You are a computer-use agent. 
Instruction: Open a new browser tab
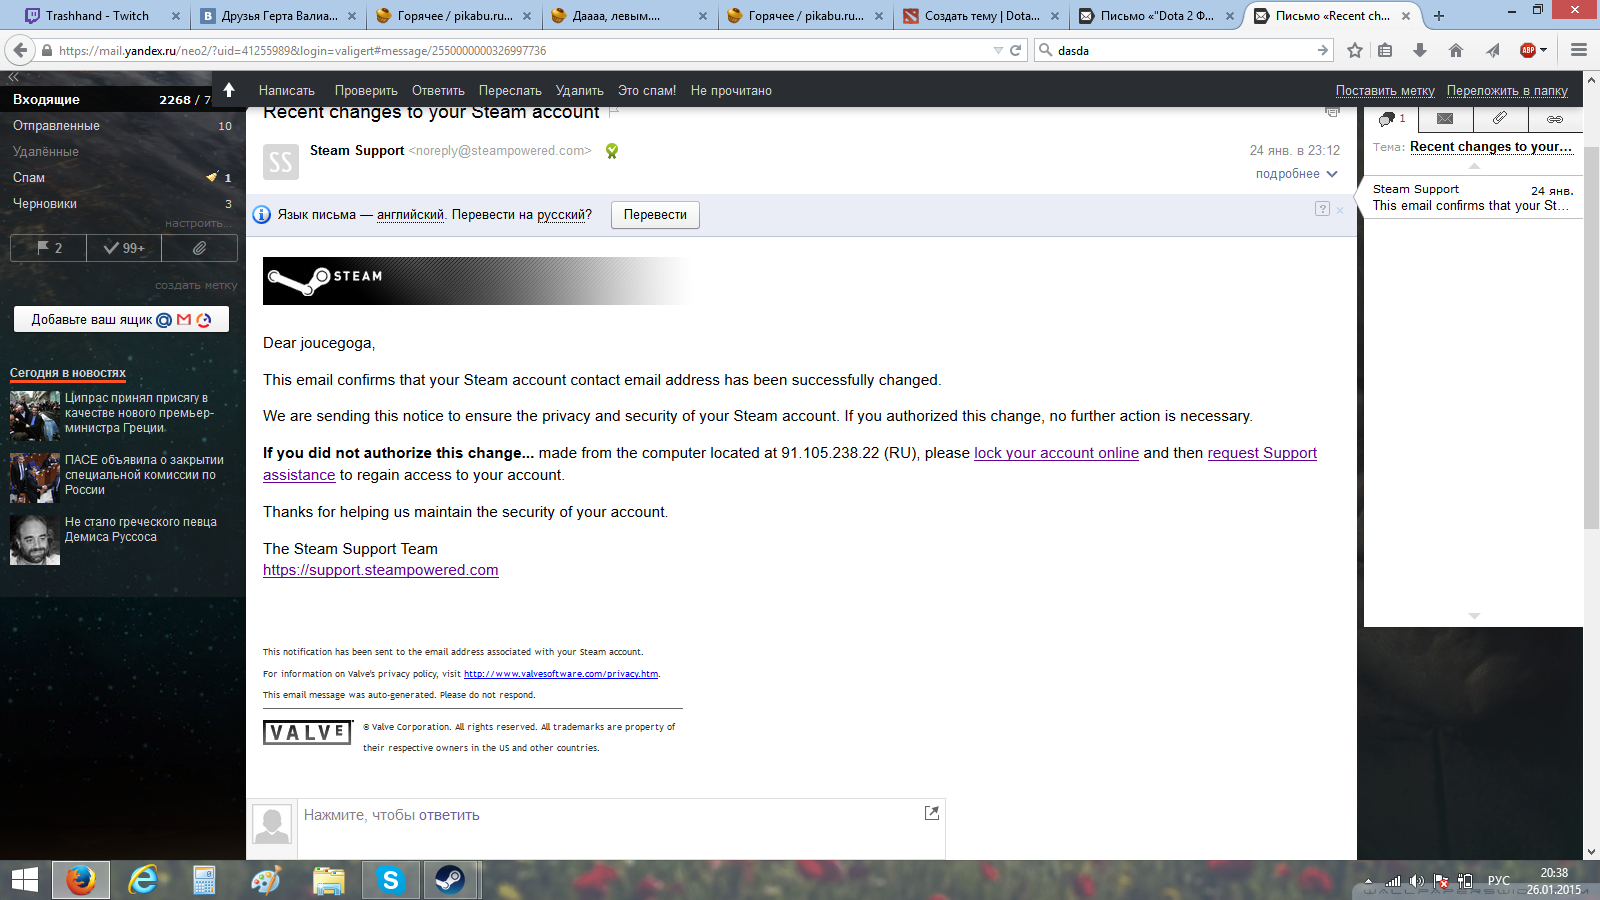pos(1439,16)
